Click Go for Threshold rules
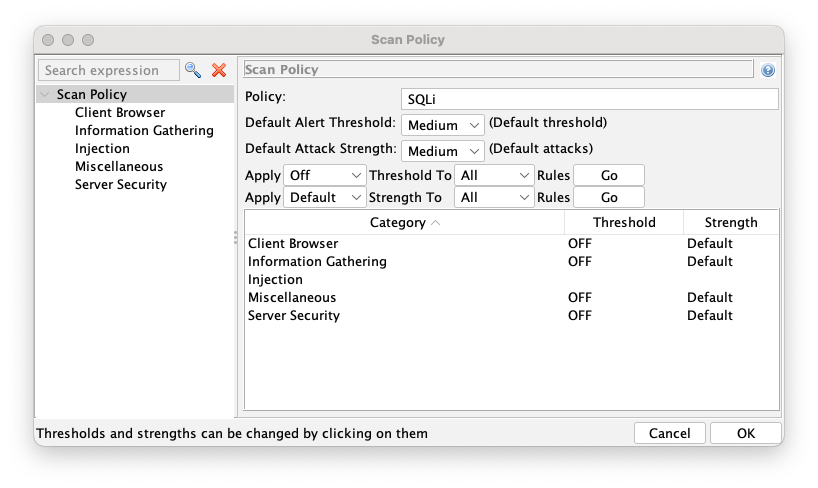The image size is (818, 488). click(609, 175)
